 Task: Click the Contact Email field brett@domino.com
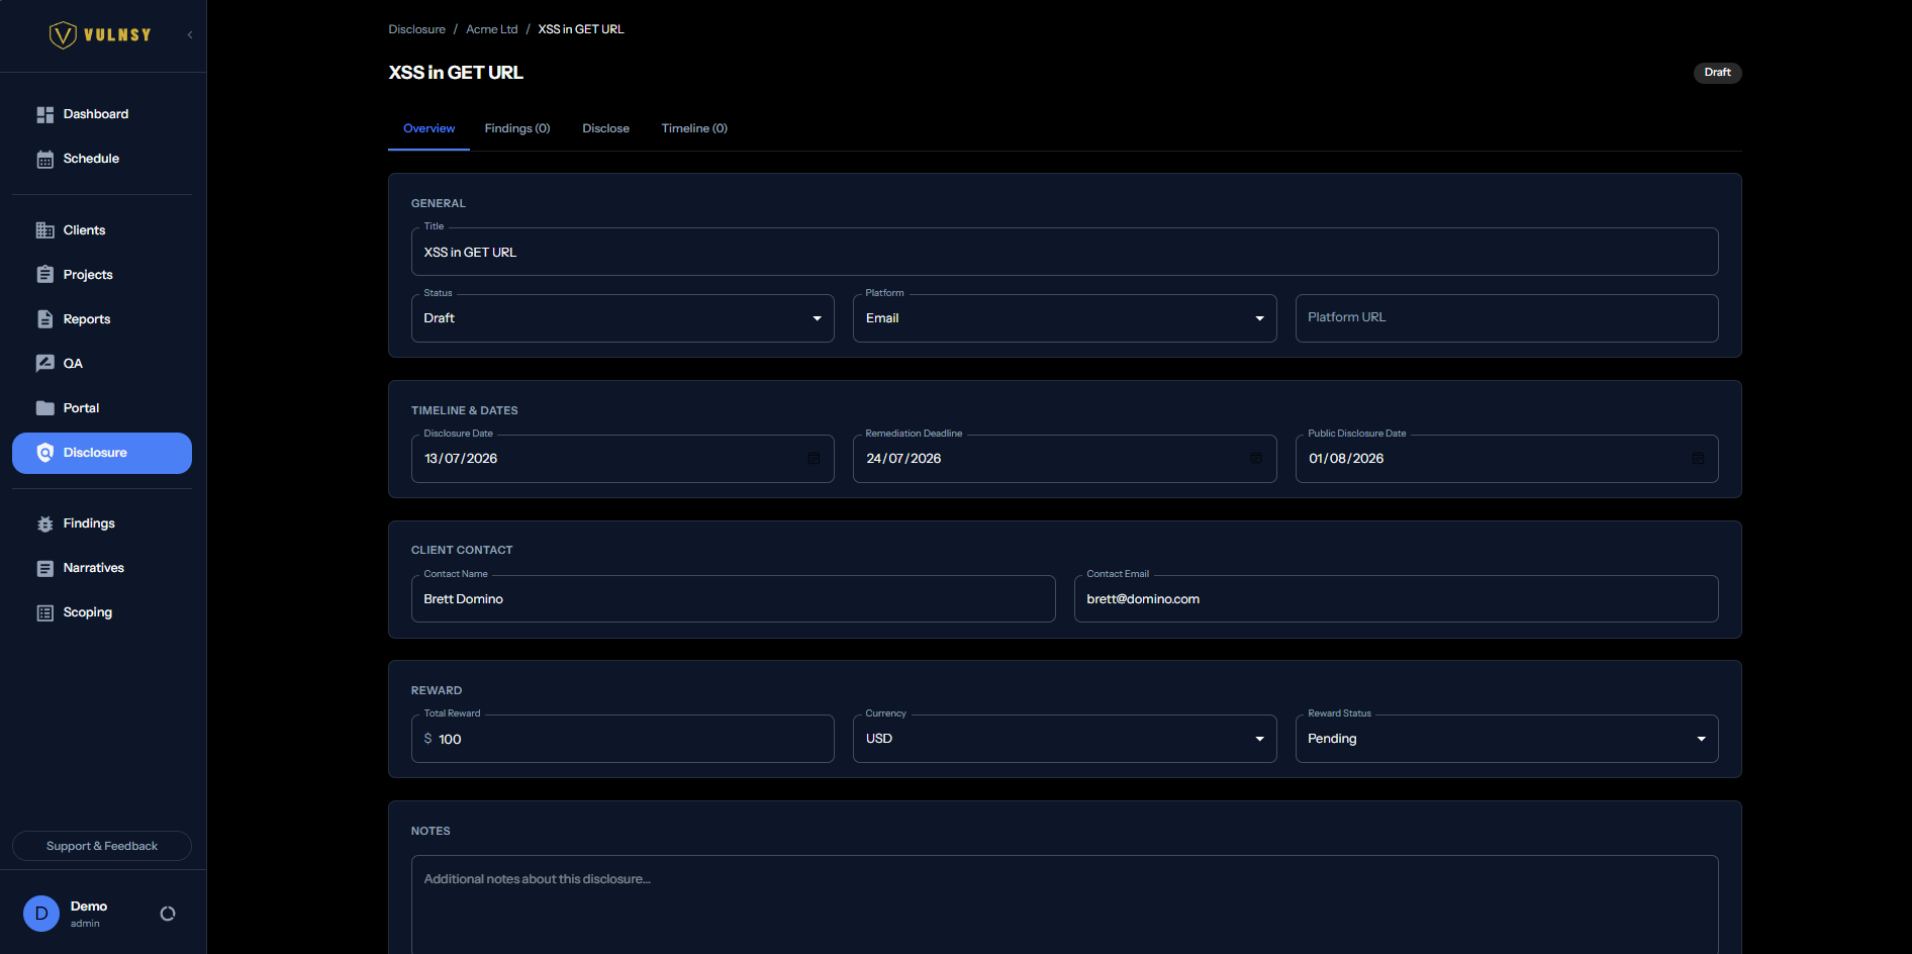point(1396,599)
